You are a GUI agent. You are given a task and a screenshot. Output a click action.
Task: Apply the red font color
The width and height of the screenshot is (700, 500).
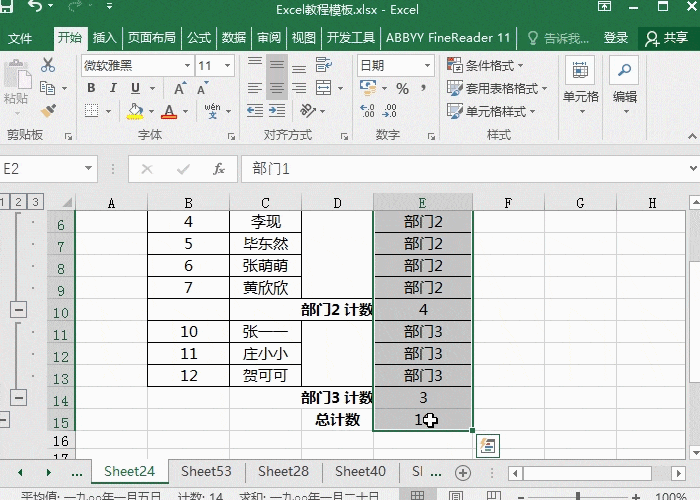point(169,112)
